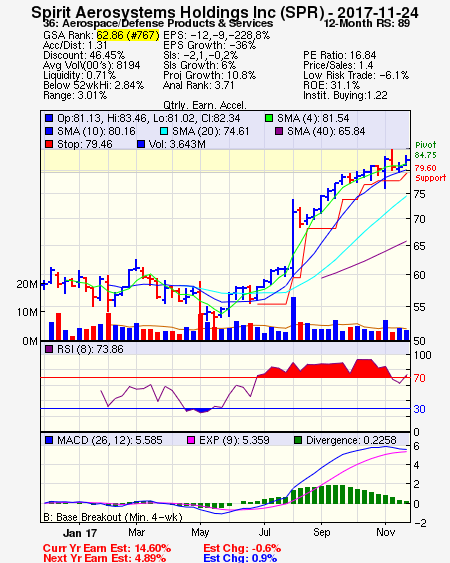Click the Qtrly. Earn. Accel. label
The image size is (450, 563).
click(205, 106)
